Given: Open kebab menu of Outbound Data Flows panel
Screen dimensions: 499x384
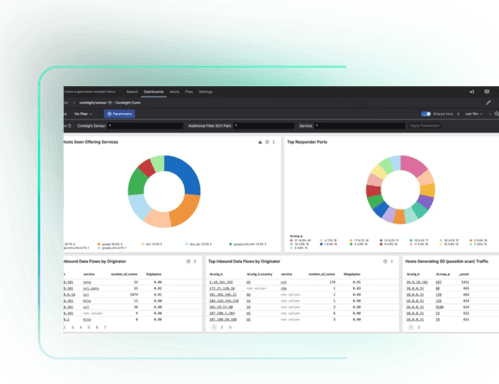Looking at the screenshot, I should click(x=195, y=261).
